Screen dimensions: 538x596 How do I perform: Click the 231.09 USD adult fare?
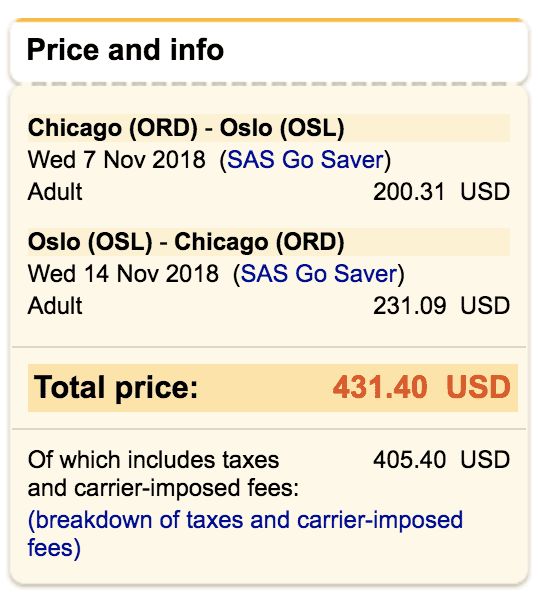pyautogui.click(x=441, y=306)
